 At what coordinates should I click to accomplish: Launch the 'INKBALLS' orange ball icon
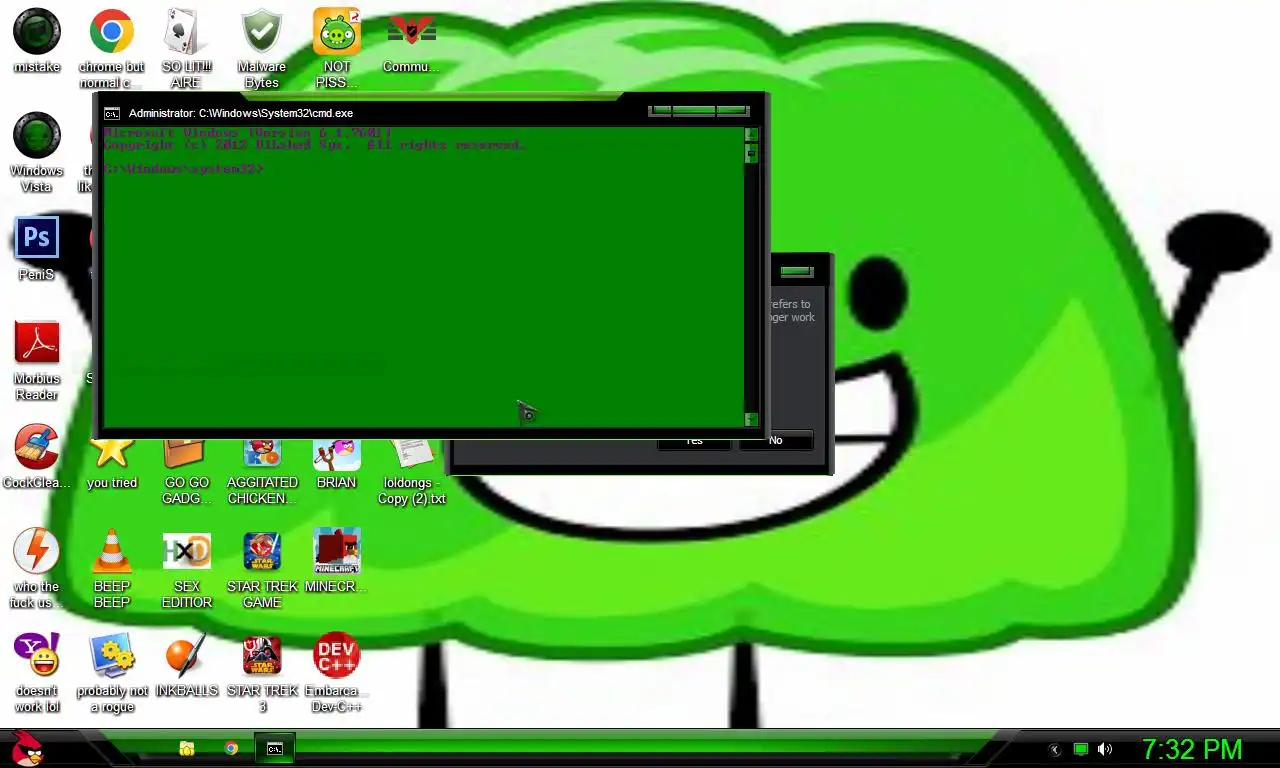point(186,665)
